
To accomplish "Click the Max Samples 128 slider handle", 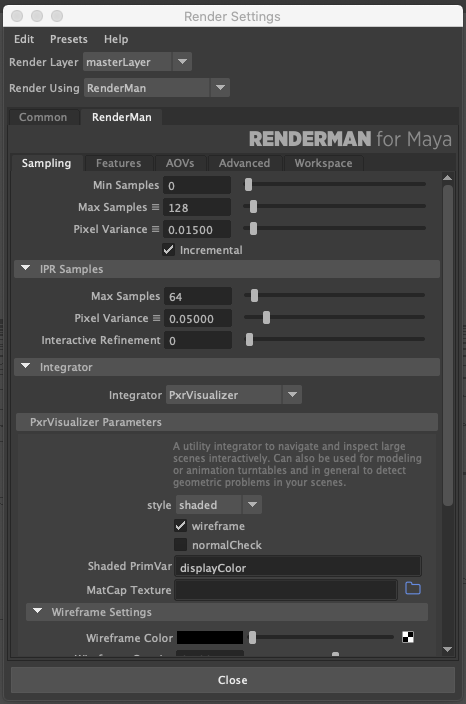I will [x=253, y=206].
